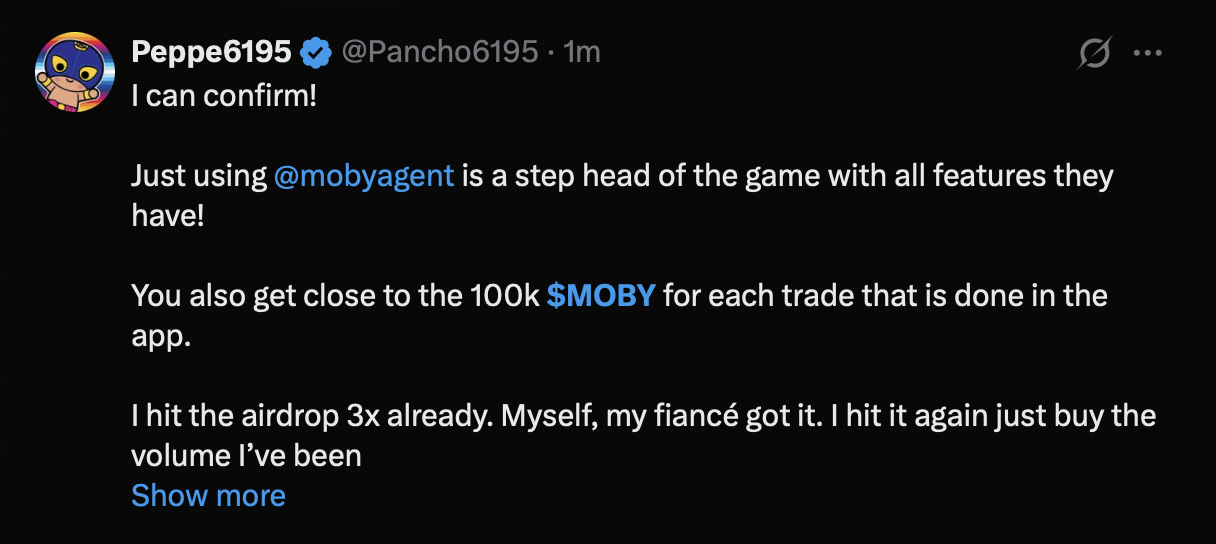Click the Grok slashed-circle icon
Image resolution: width=1216 pixels, height=544 pixels.
[x=1095, y=53]
